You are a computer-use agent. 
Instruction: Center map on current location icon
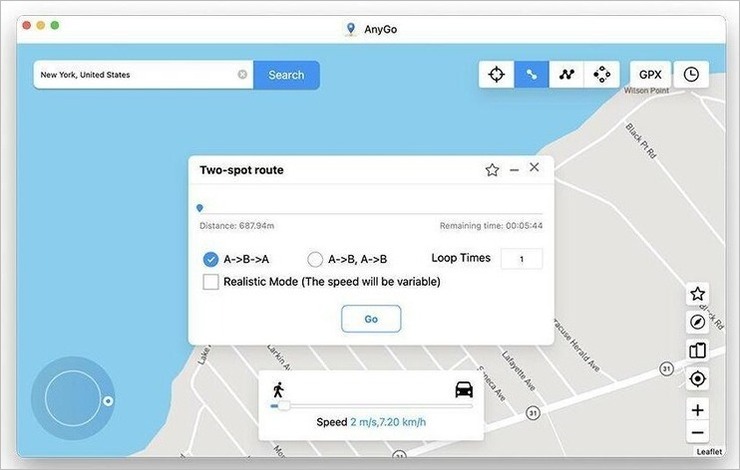click(698, 379)
